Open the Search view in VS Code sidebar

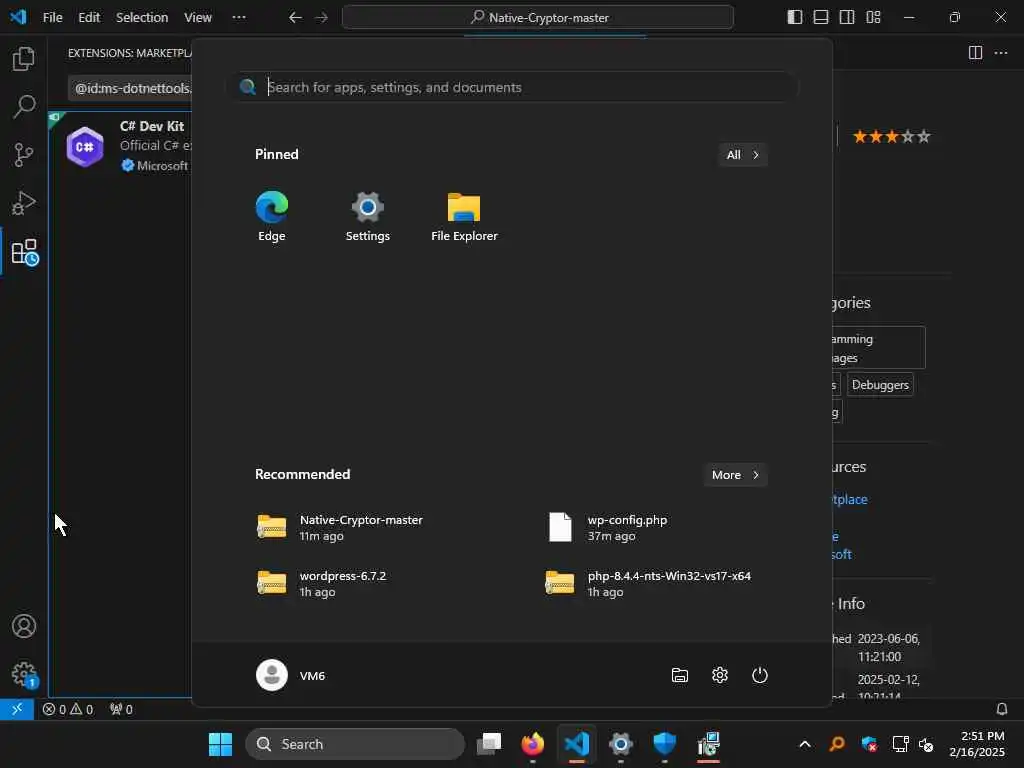click(24, 106)
